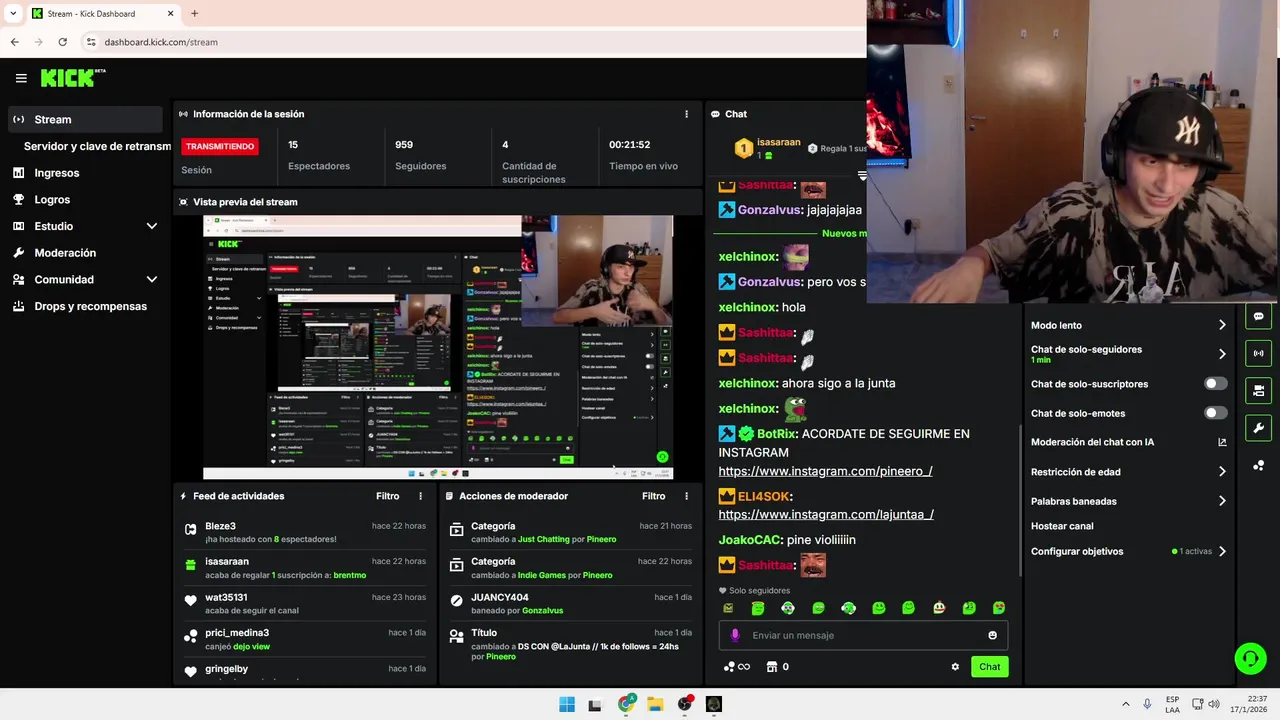Image resolution: width=1280 pixels, height=720 pixels.
Task: Expand Chat de solo-seguidores options
Action: point(1222,354)
